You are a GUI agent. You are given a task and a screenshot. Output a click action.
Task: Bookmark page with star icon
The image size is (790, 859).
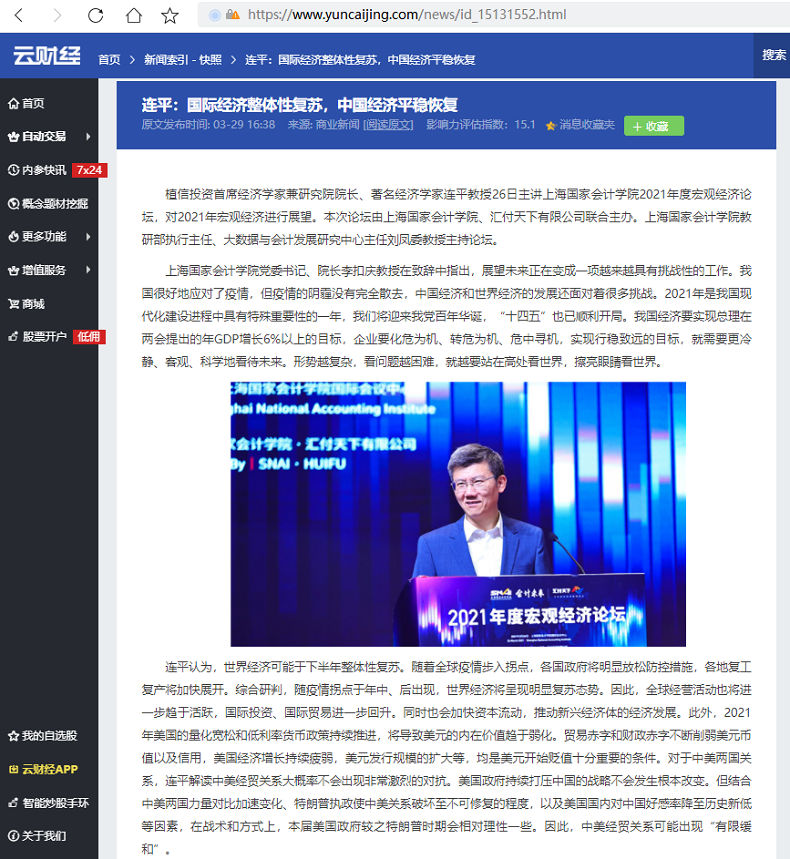170,15
